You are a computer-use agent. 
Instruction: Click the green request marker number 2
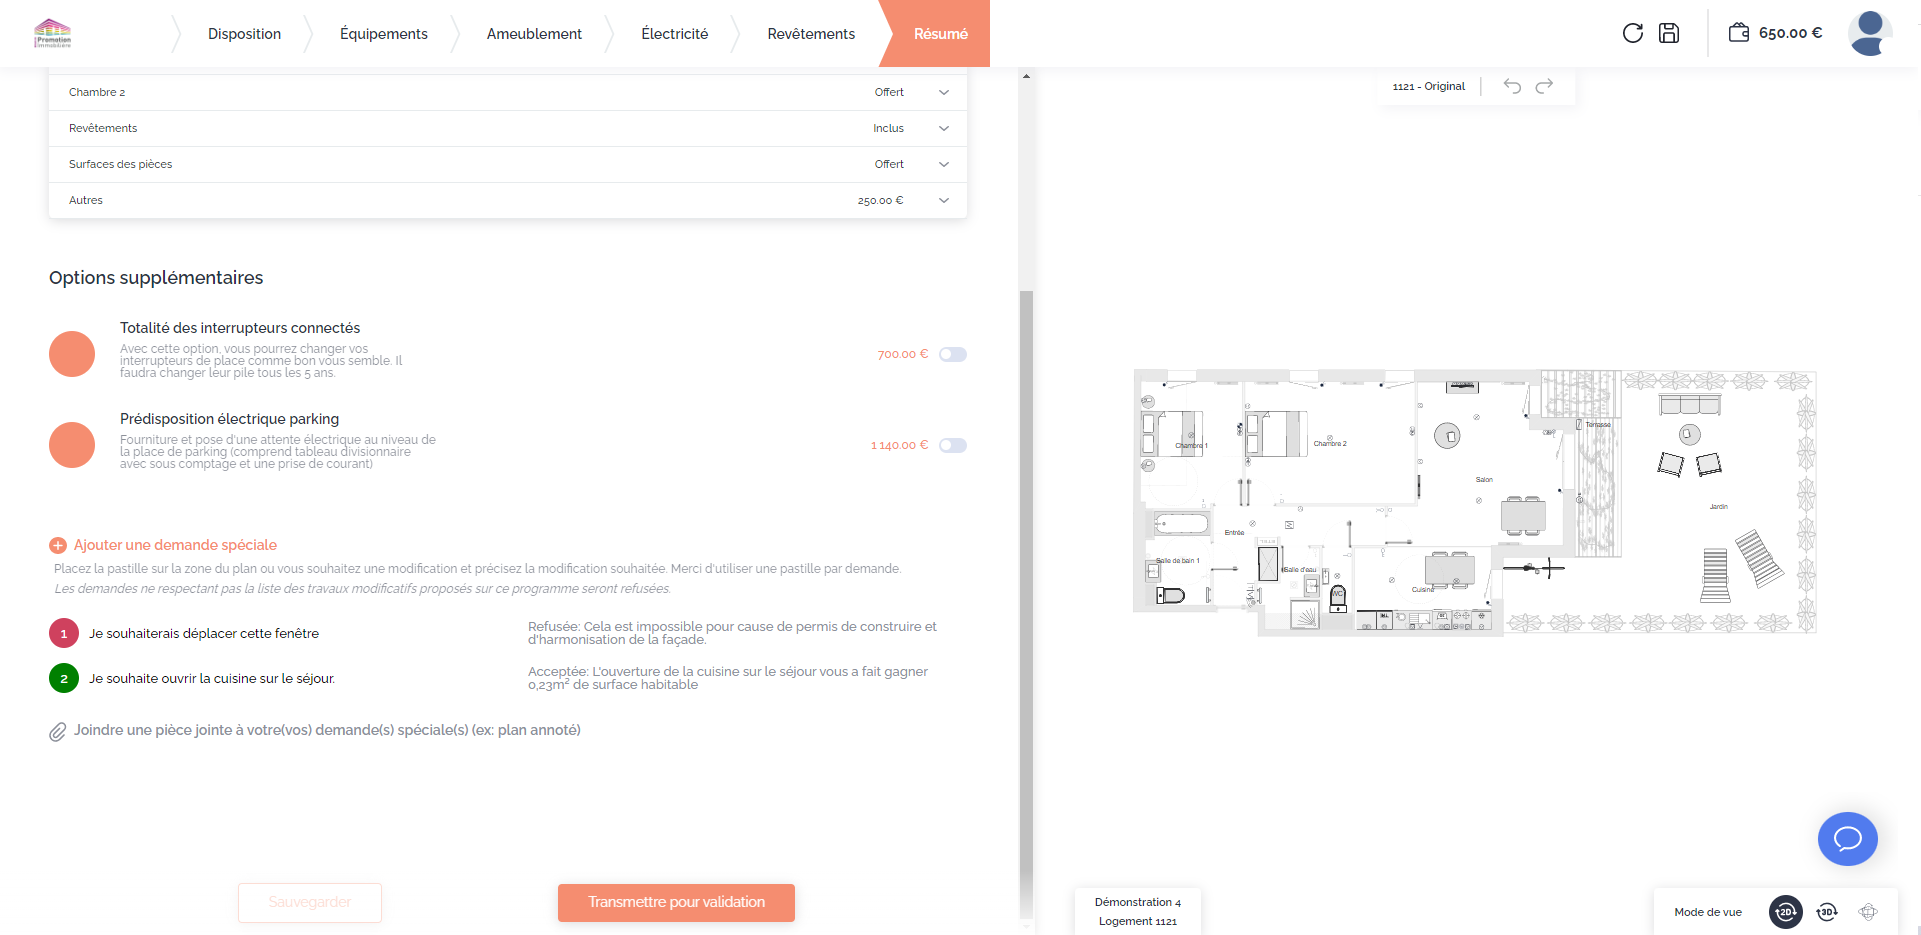coord(64,678)
